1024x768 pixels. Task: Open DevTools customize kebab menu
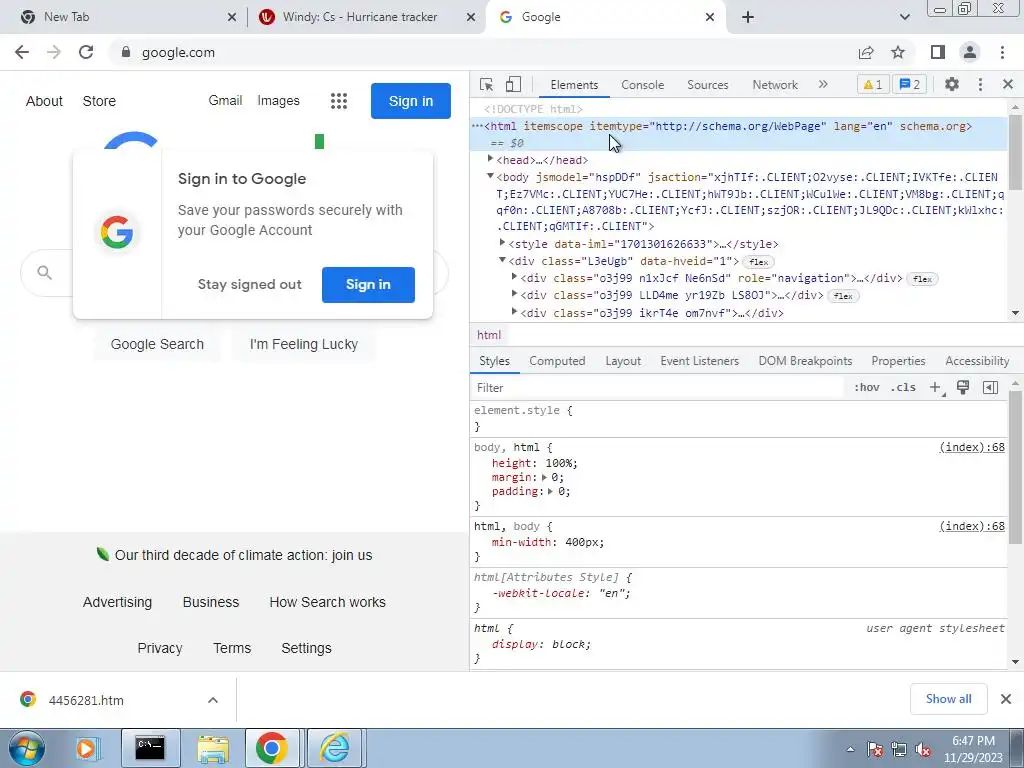[x=980, y=84]
